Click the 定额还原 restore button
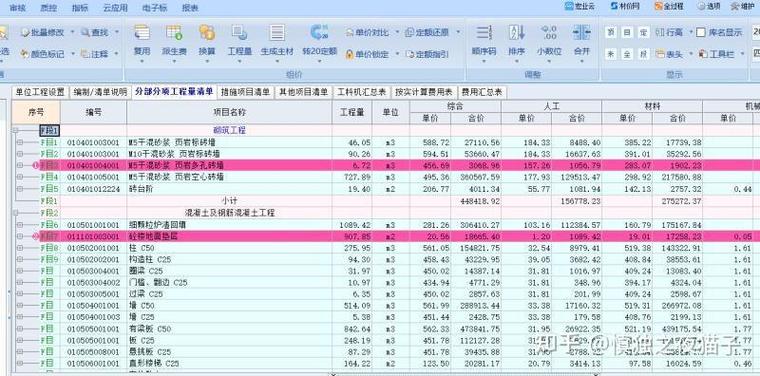The width and height of the screenshot is (760, 376). (x=427, y=32)
